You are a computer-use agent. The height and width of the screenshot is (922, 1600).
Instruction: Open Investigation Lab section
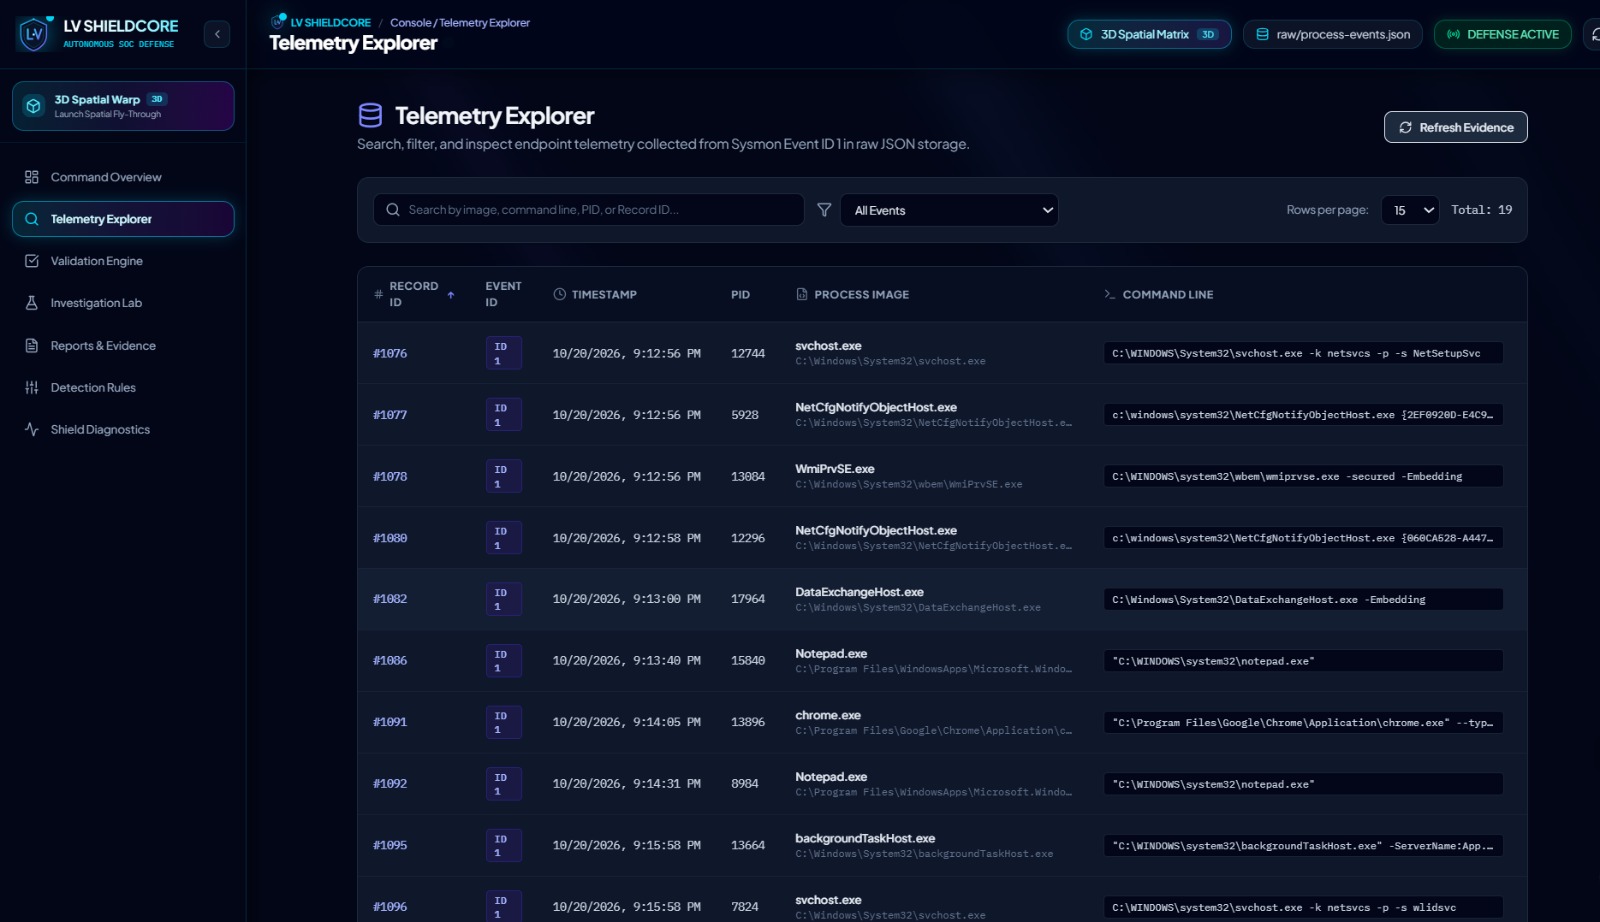(x=123, y=303)
